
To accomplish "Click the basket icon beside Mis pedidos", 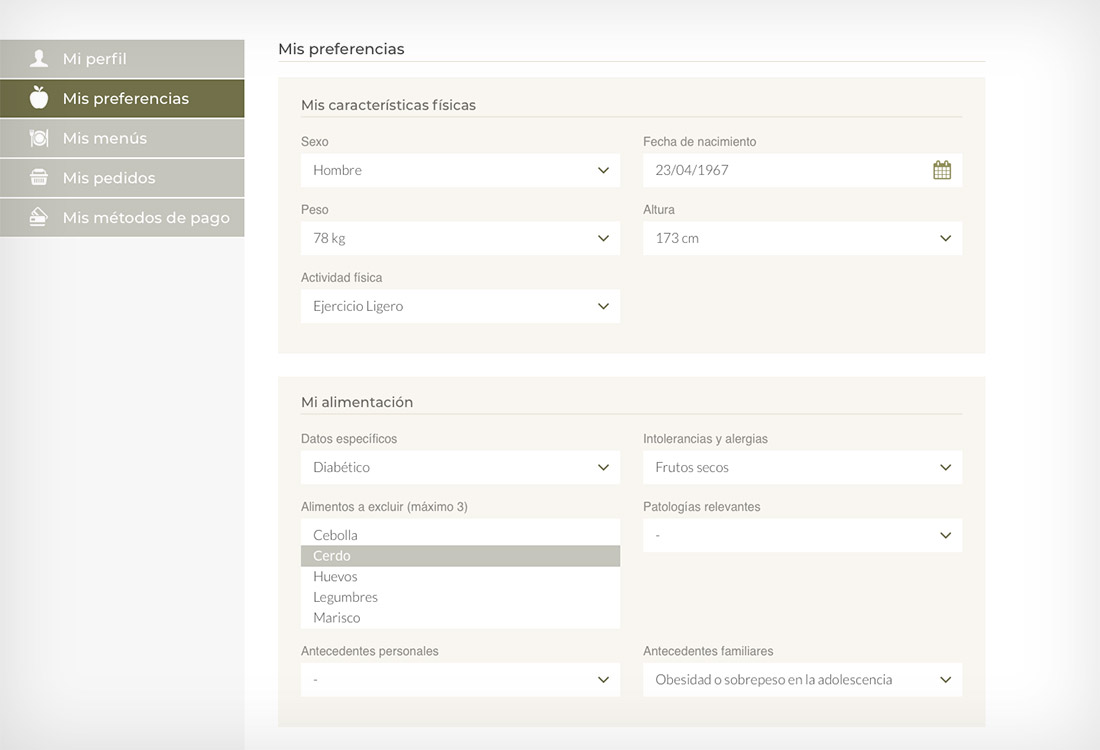I will pos(39,178).
